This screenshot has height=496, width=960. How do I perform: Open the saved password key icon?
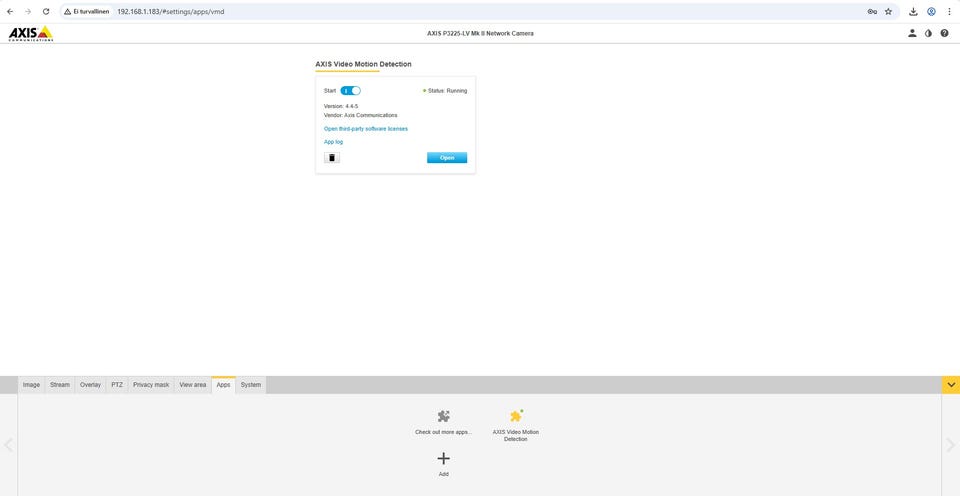pos(872,12)
